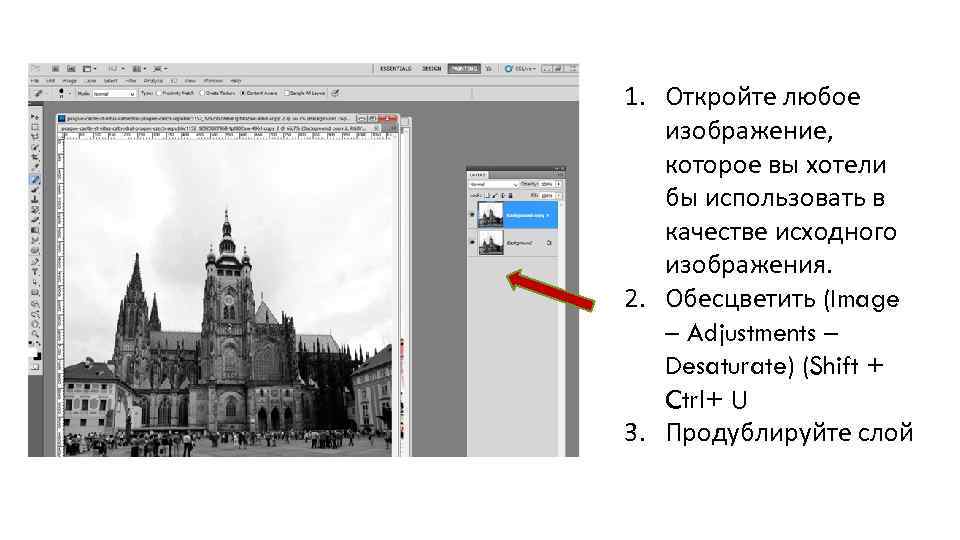Screen dimensions: 960x540
Task: Select the Zoom tool
Action: click(x=35, y=335)
